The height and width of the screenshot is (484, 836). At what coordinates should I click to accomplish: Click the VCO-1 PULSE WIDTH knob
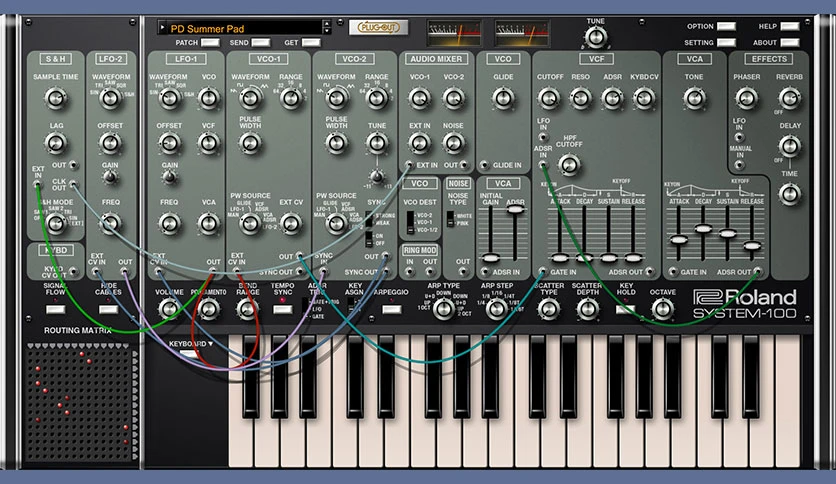[250, 143]
